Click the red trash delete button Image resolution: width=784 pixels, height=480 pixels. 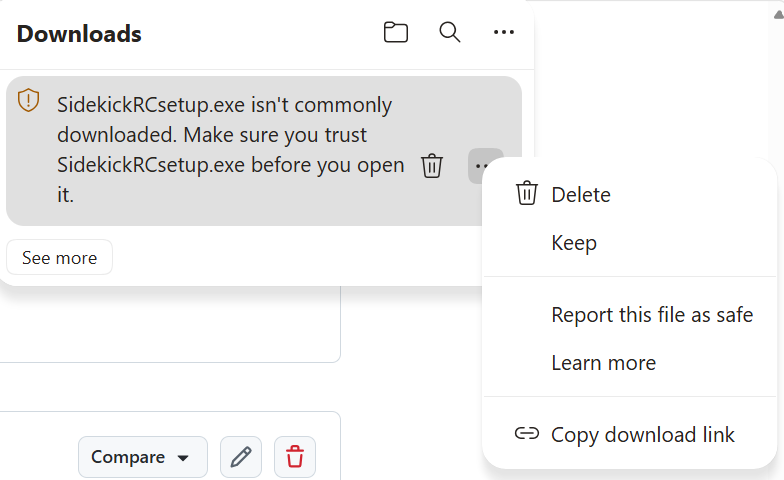295,457
